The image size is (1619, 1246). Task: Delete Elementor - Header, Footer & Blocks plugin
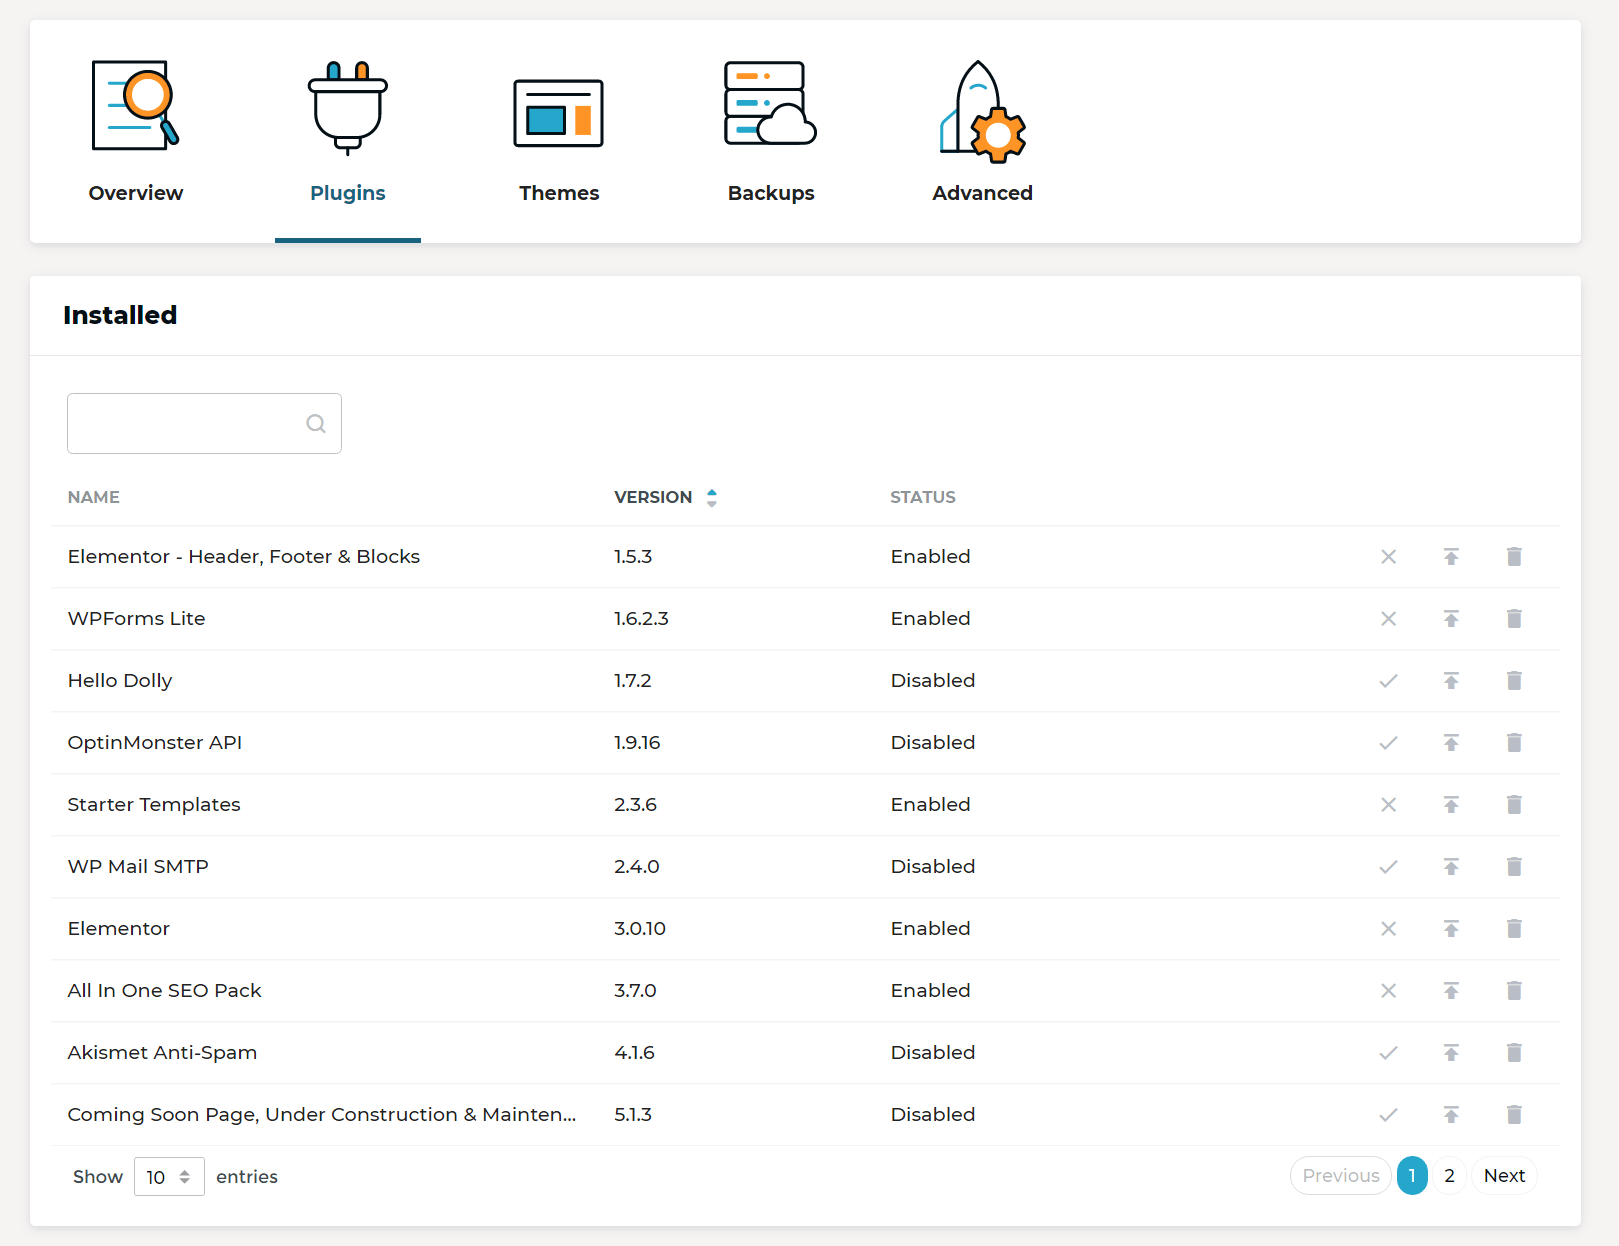1514,557
